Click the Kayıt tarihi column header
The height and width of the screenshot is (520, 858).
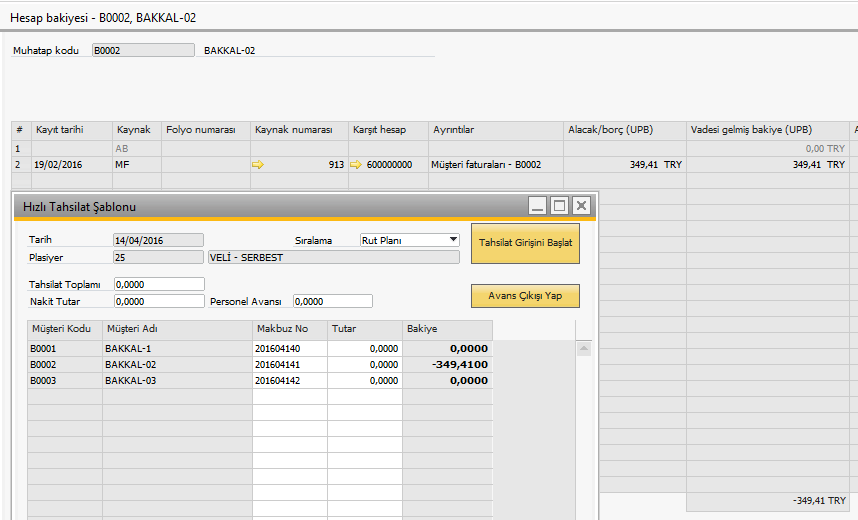[72, 130]
